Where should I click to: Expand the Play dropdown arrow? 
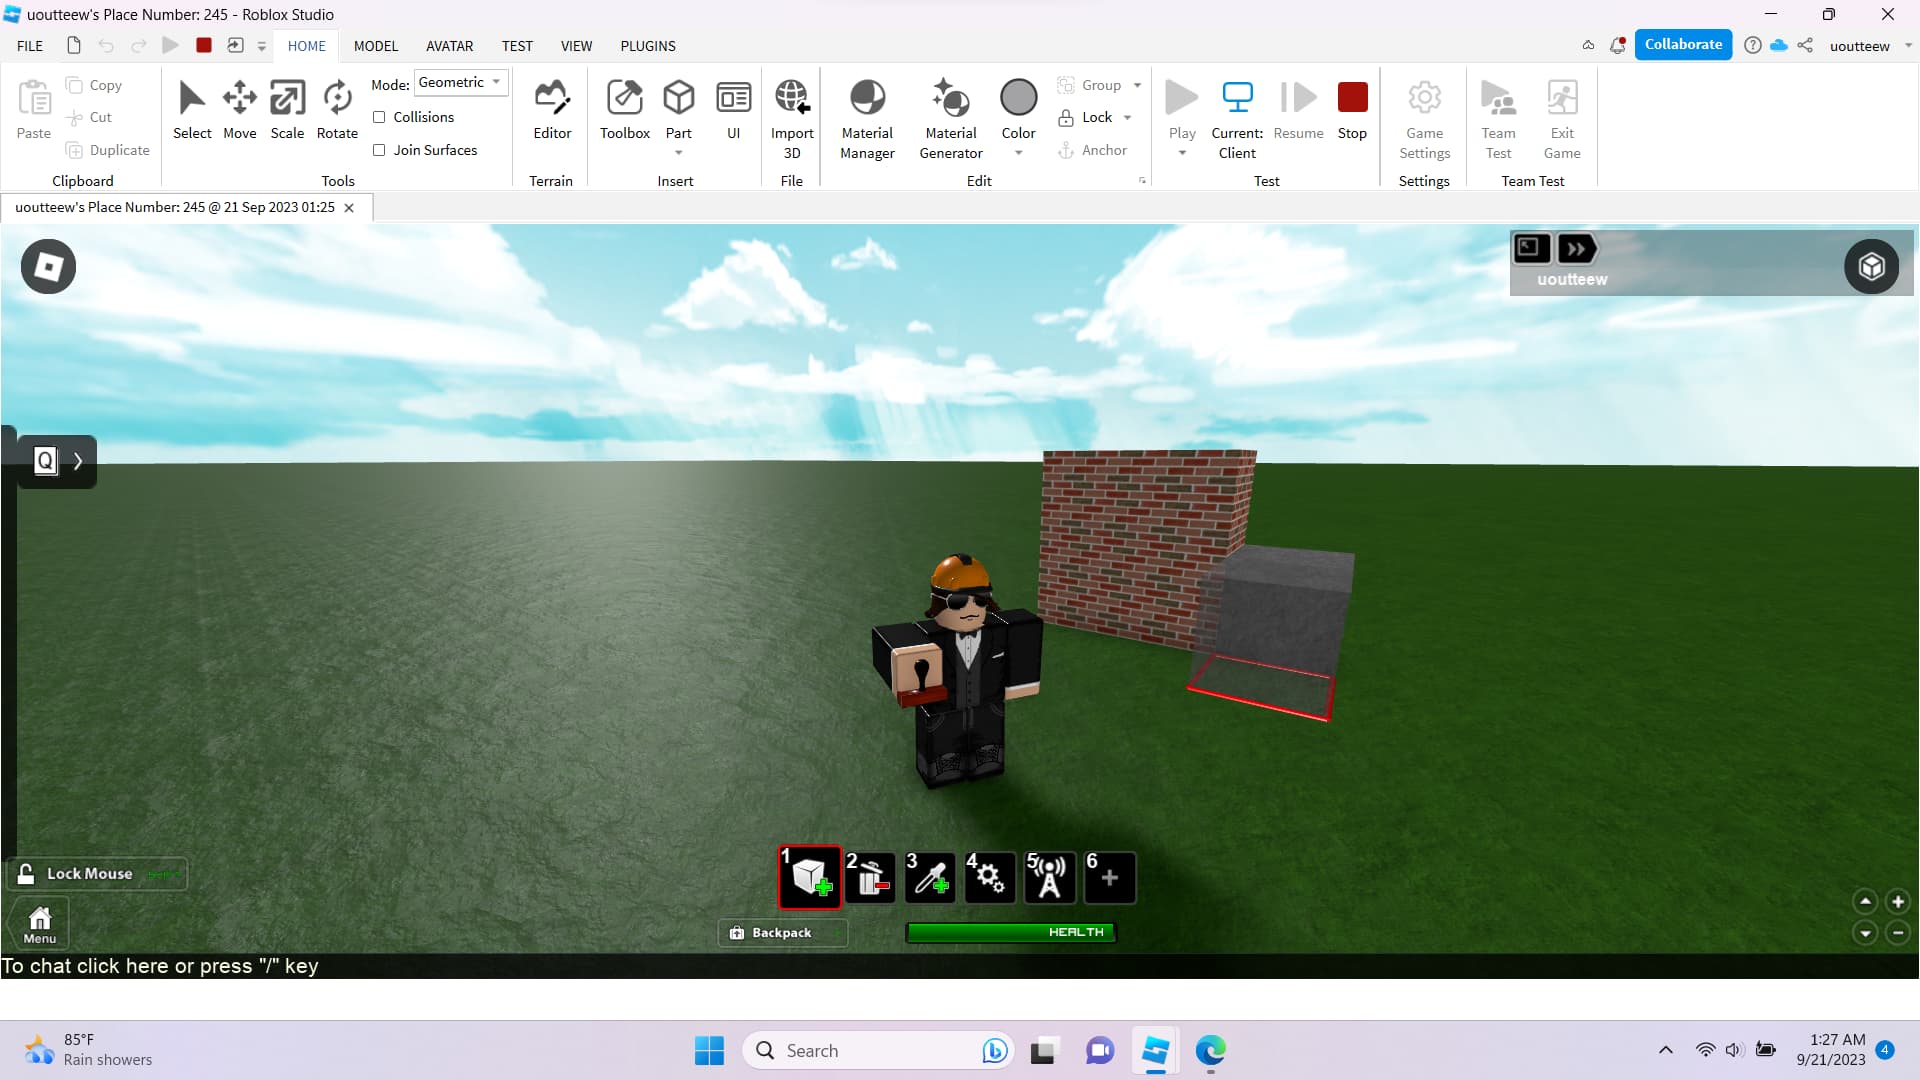coord(1182,153)
